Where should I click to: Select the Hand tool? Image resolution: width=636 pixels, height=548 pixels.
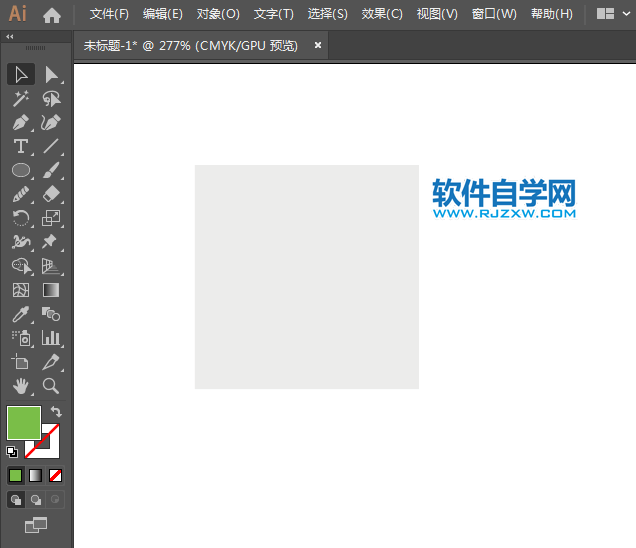point(21,386)
